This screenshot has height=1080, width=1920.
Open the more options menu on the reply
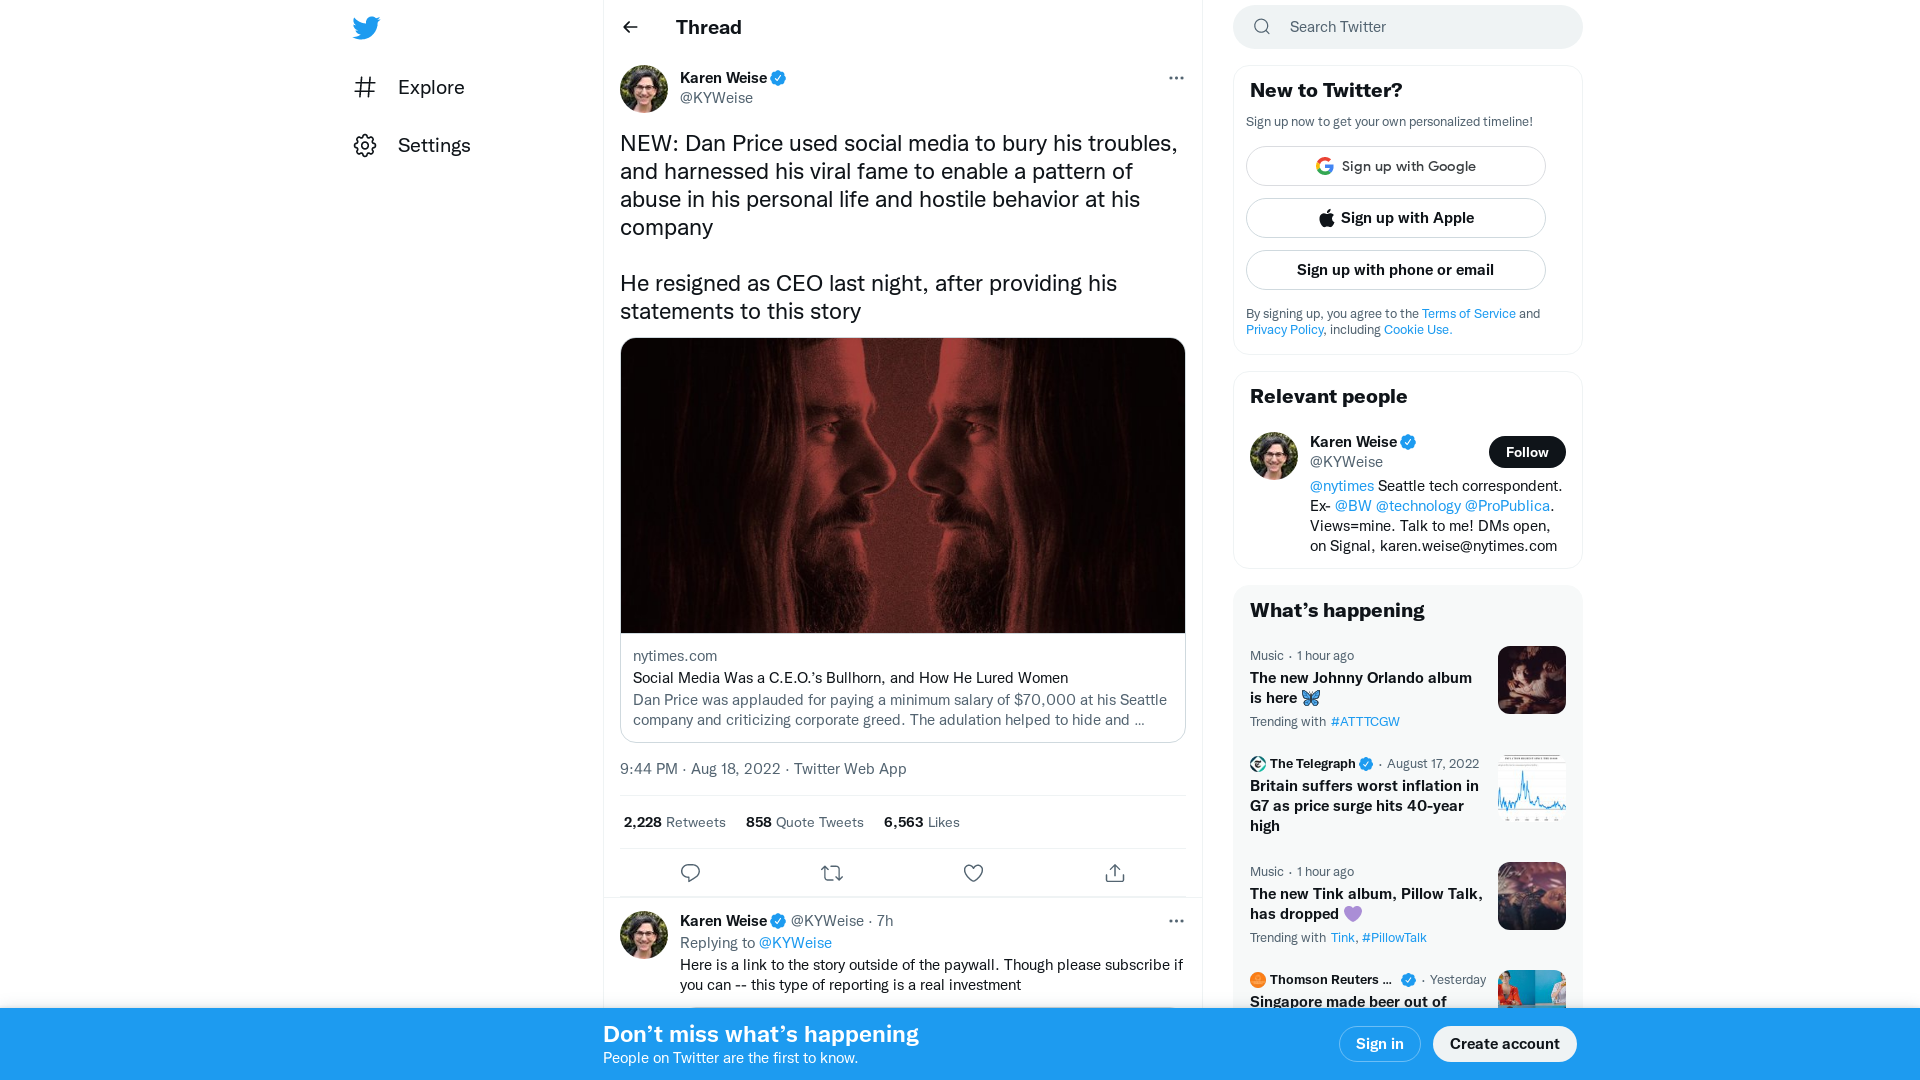point(1176,920)
